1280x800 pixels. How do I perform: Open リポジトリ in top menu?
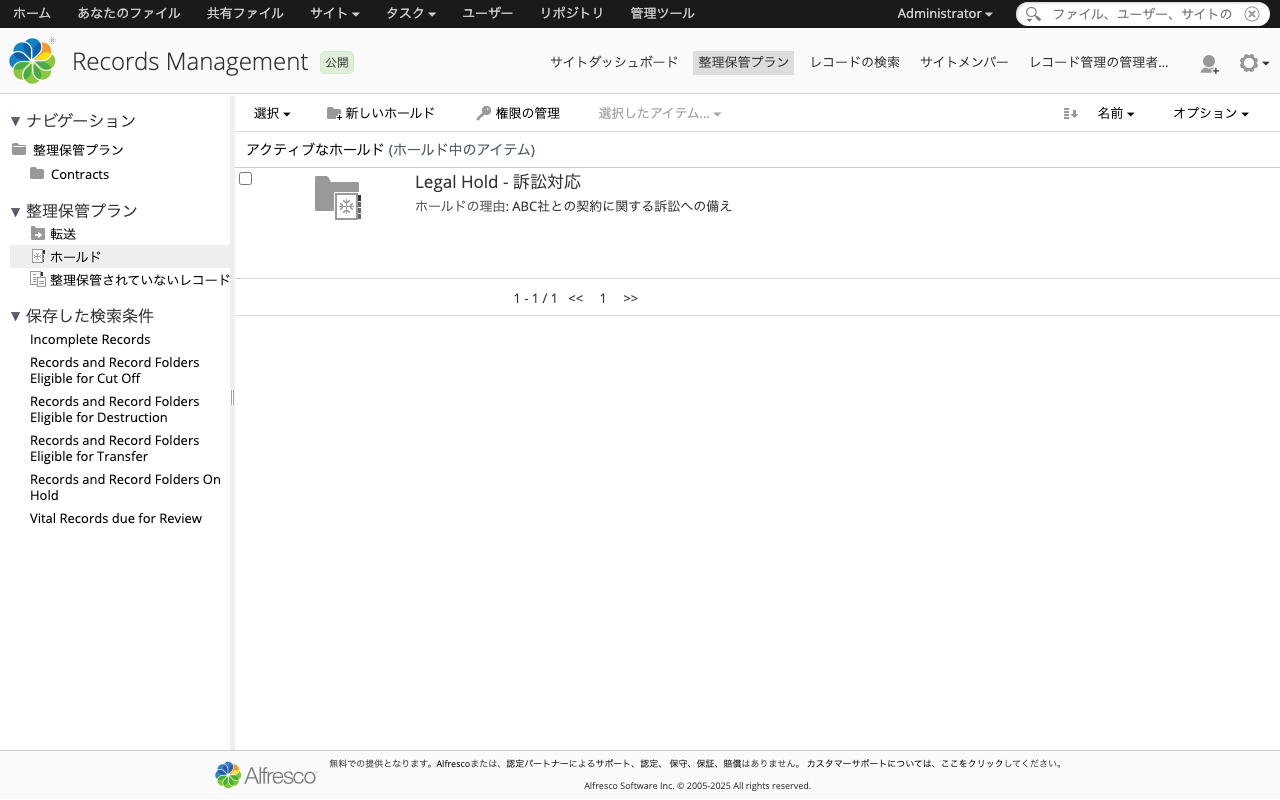click(572, 14)
